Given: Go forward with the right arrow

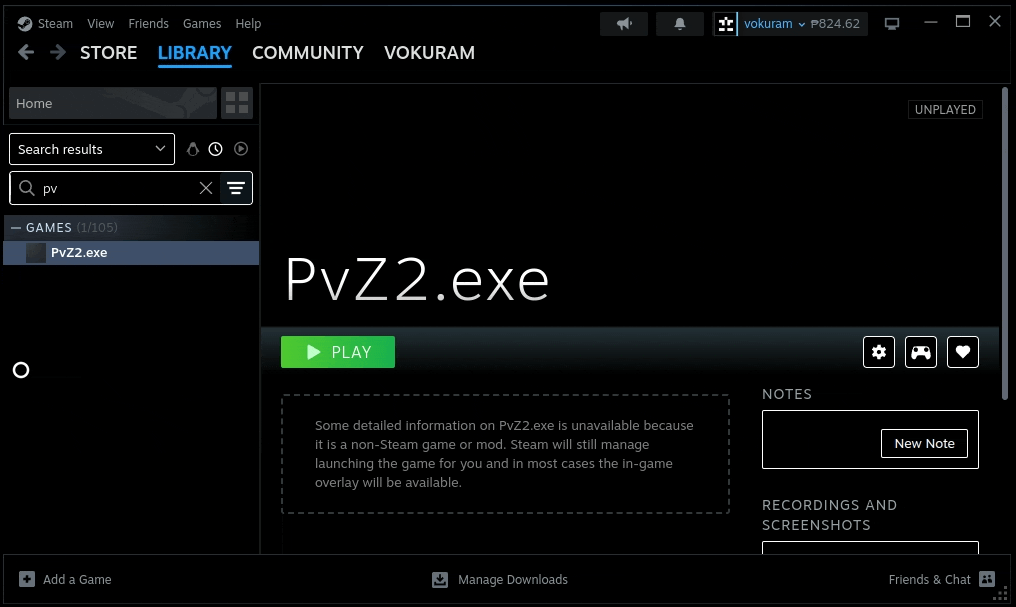Looking at the screenshot, I should pos(58,52).
